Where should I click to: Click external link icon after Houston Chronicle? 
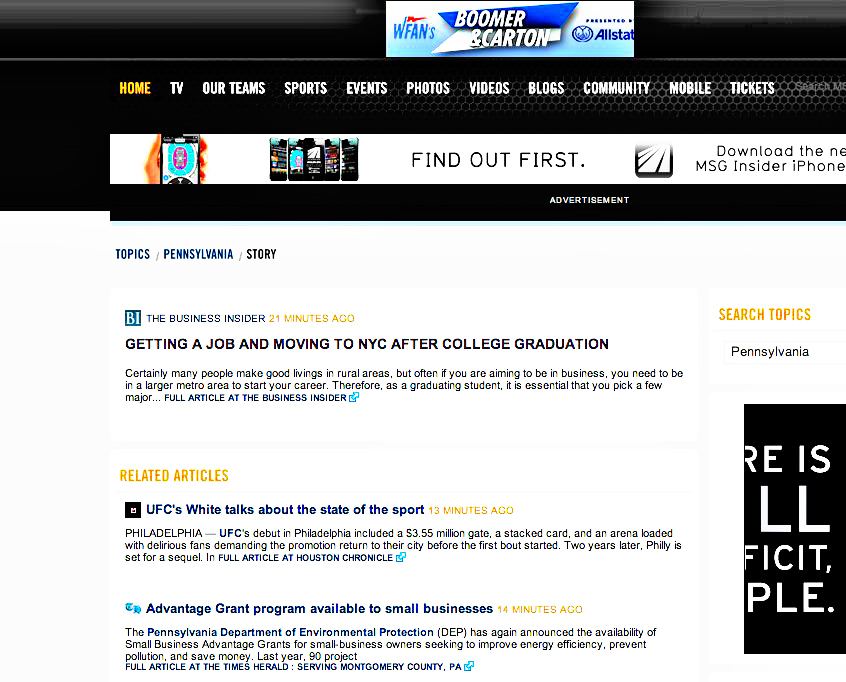coord(400,557)
